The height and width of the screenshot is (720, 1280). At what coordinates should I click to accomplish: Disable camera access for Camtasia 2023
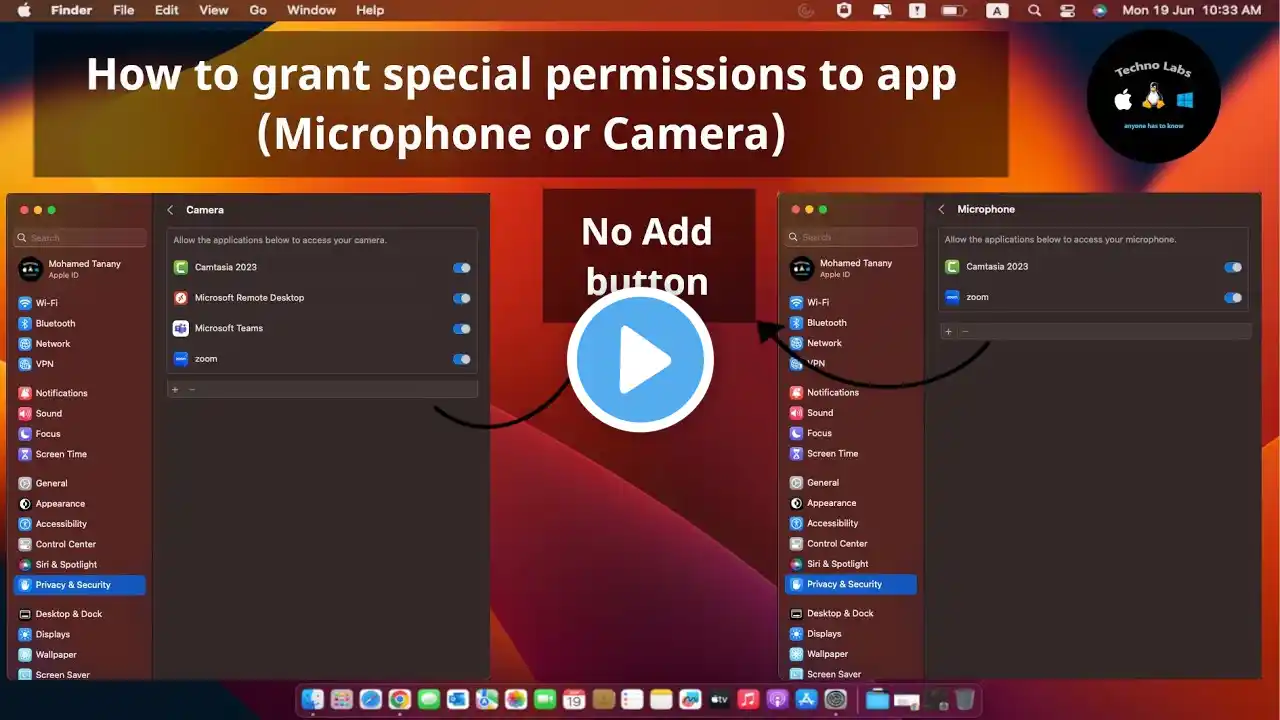(x=461, y=268)
